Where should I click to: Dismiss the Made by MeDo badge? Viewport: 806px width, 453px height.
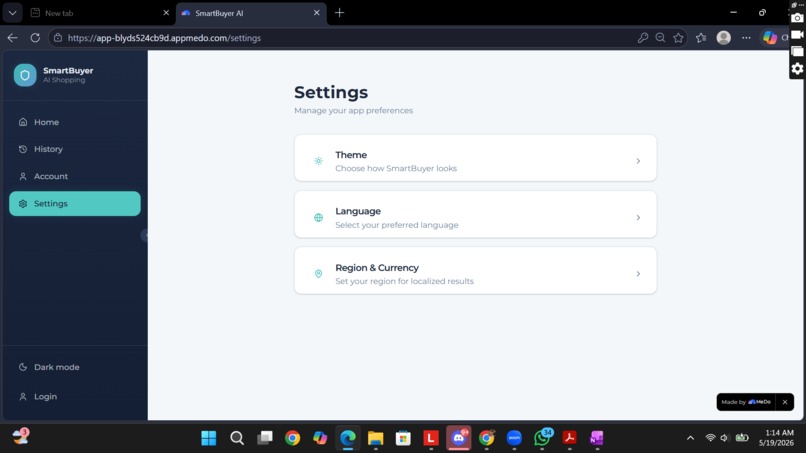click(785, 402)
